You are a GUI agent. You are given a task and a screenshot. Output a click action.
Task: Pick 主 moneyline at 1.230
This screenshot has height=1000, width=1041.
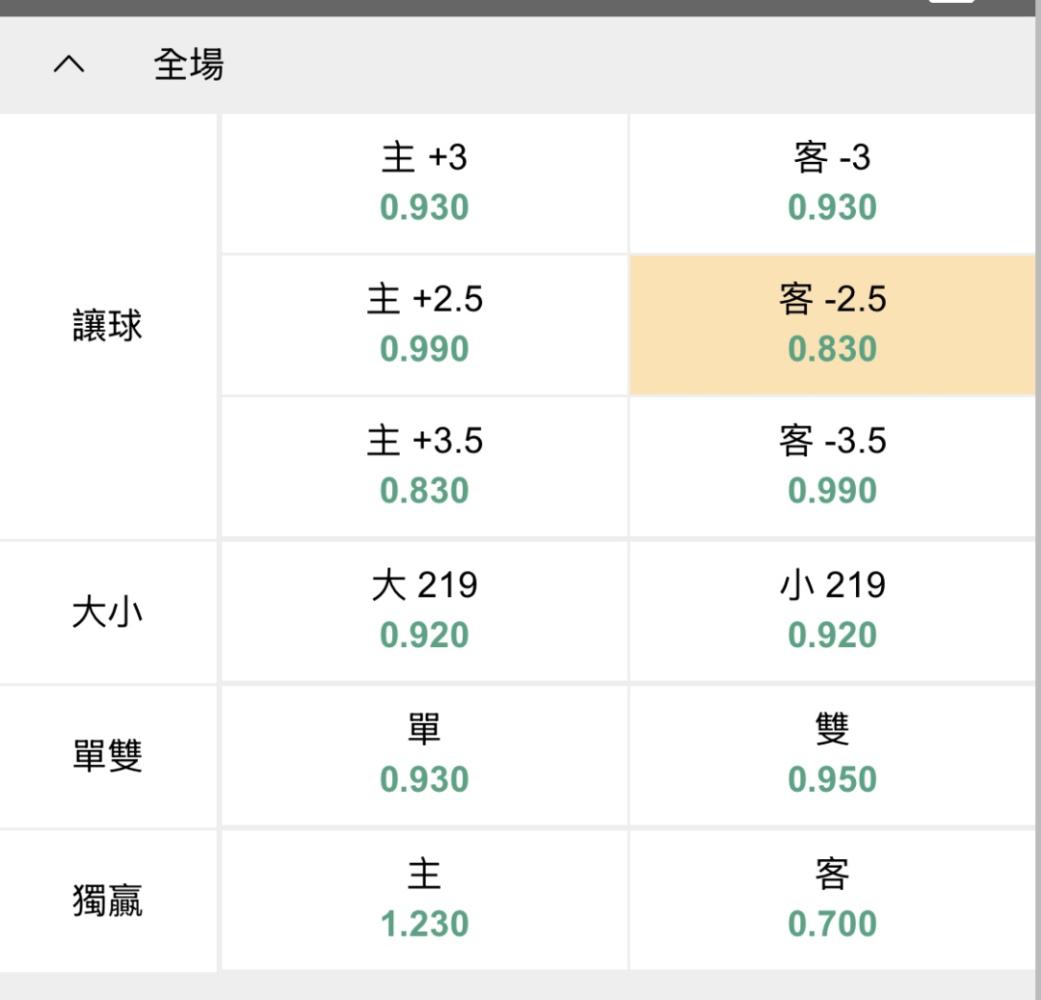(x=424, y=899)
